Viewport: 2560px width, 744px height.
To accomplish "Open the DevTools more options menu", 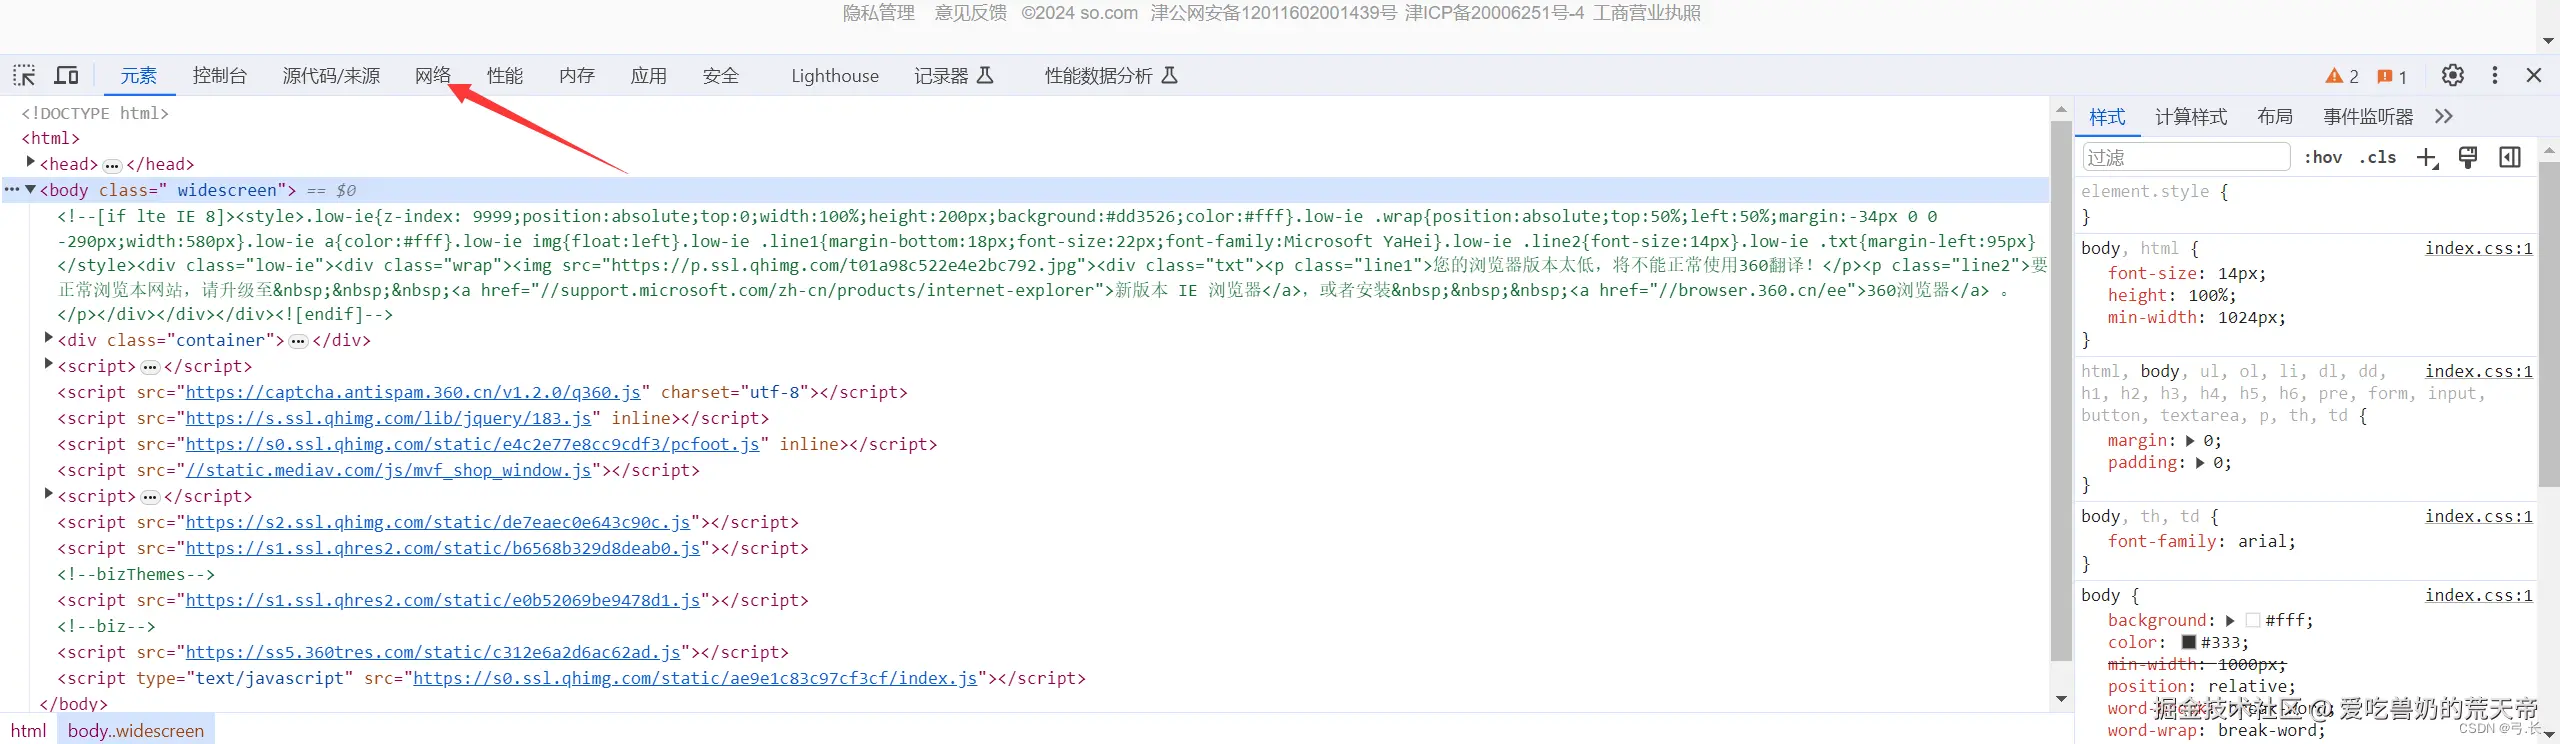I will pos(2495,75).
